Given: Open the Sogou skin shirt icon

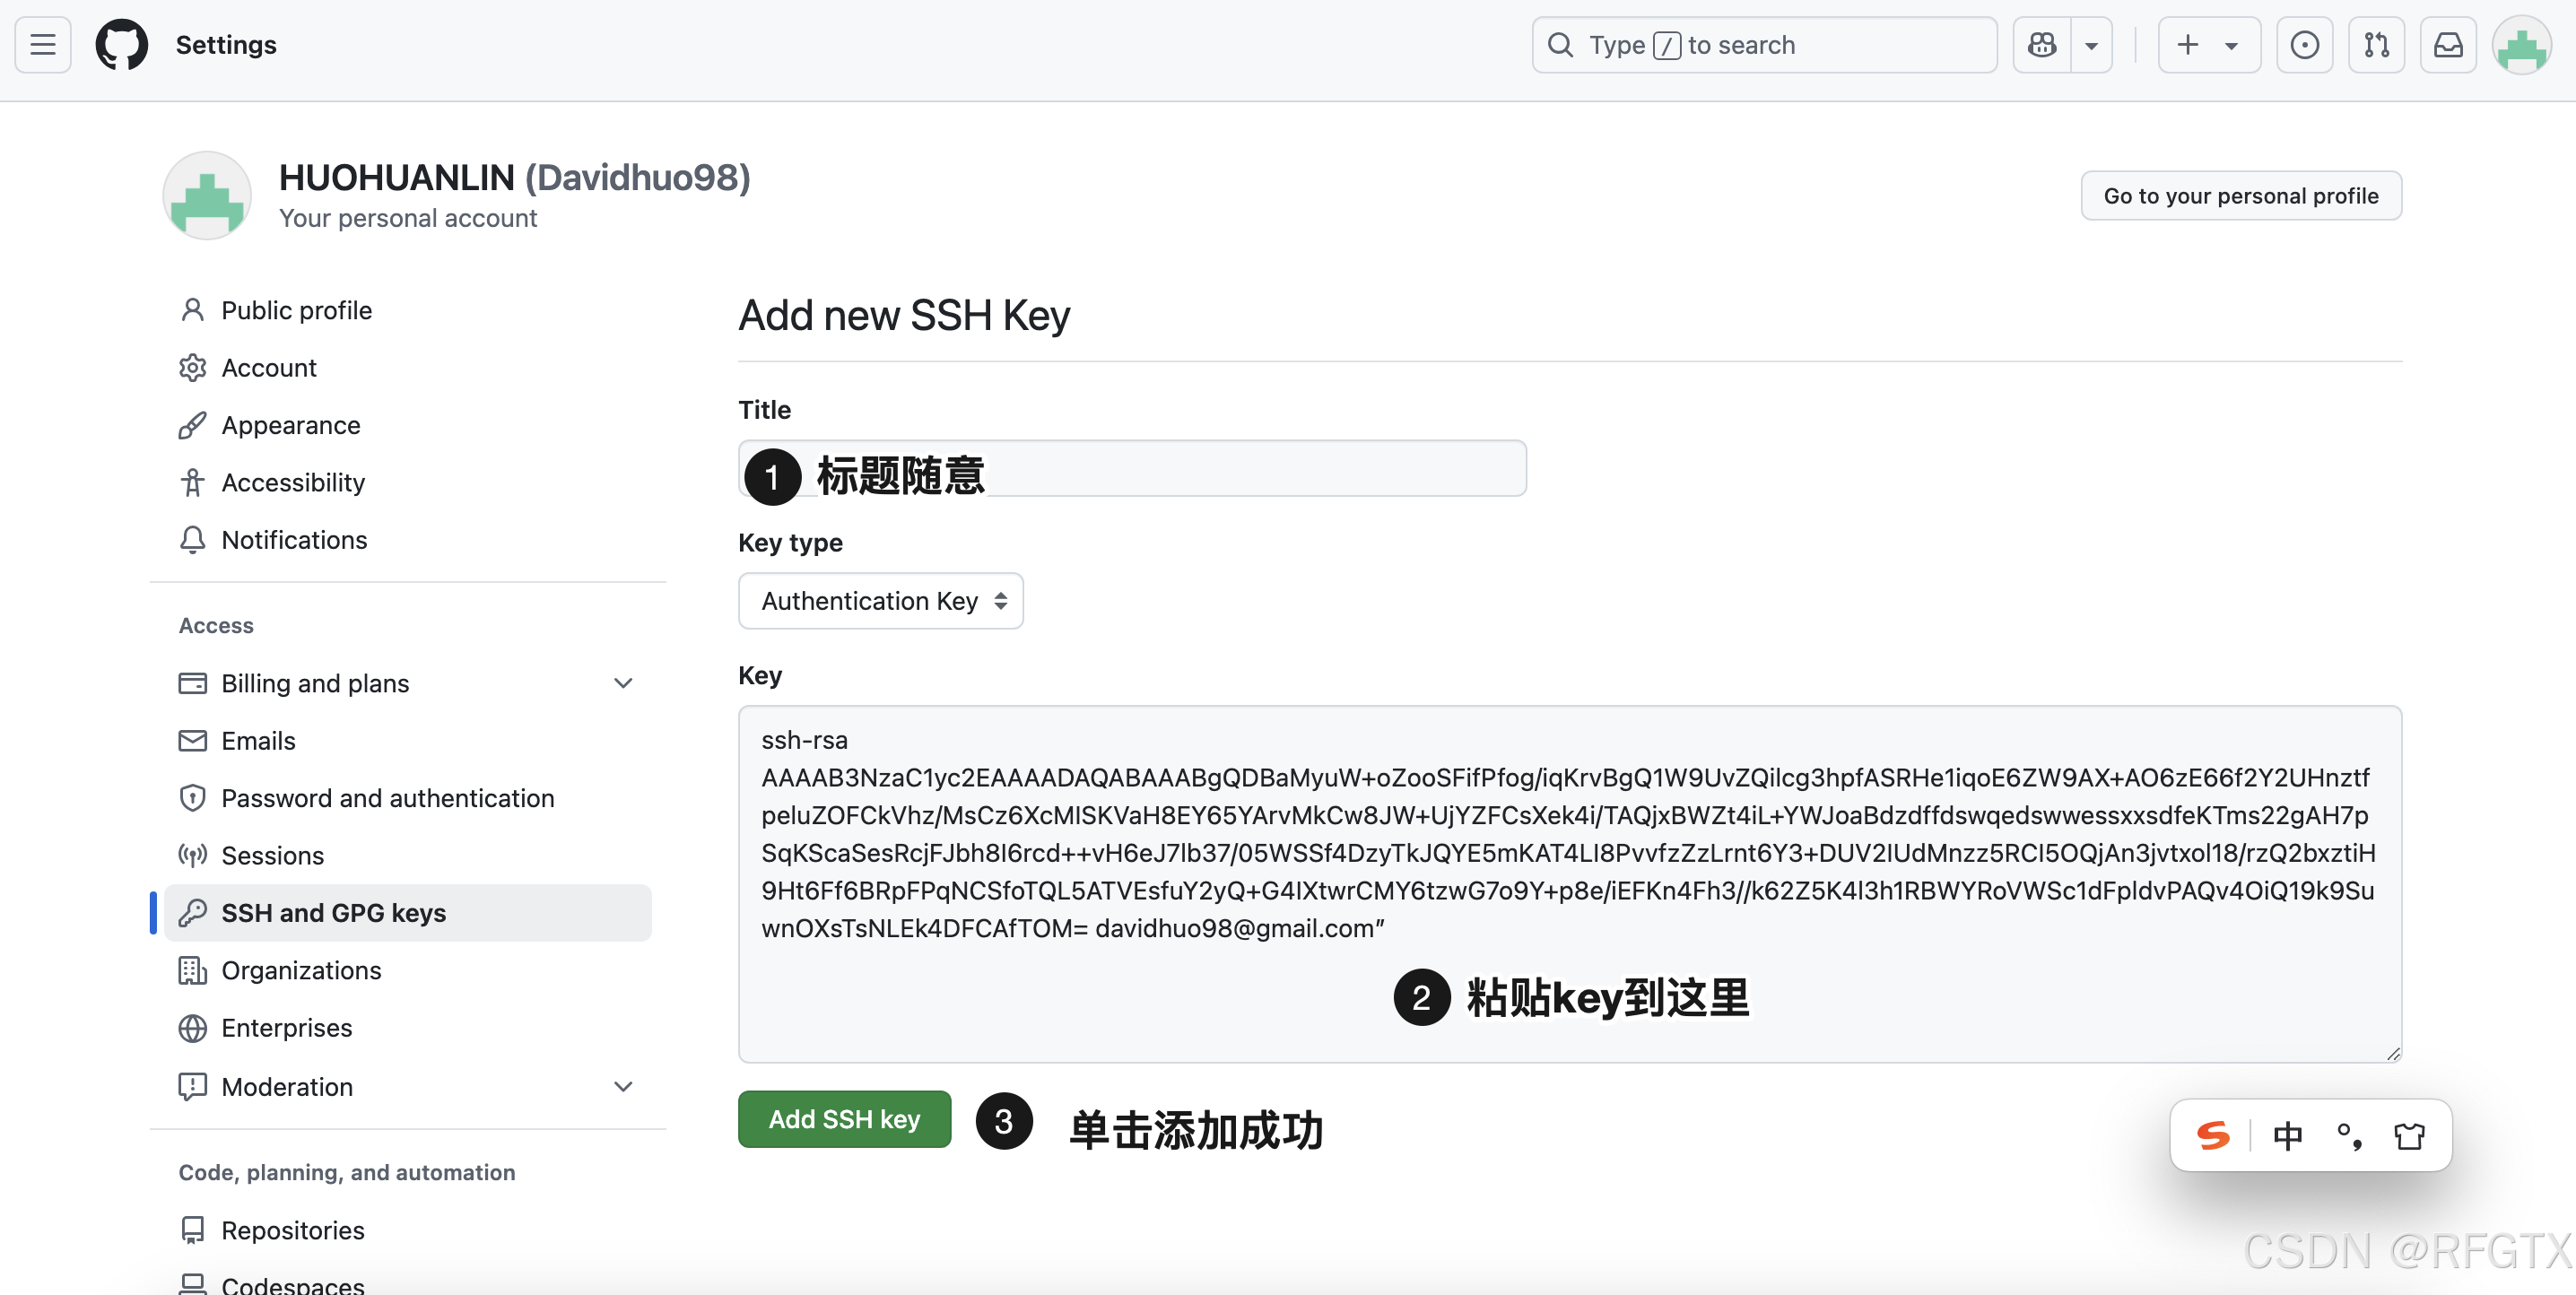Looking at the screenshot, I should (x=2410, y=1135).
